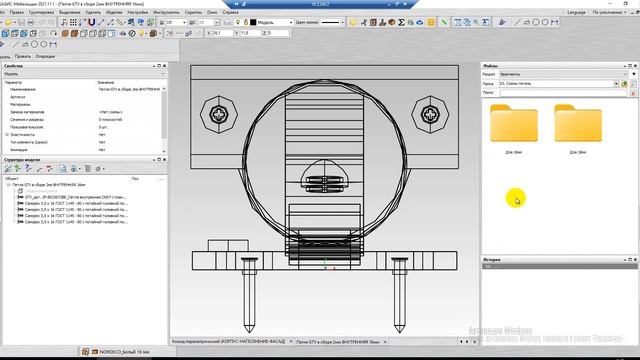640x360 pixels.
Task: Click the yellow bulb icon in second toolbar
Action: [x=142, y=33]
